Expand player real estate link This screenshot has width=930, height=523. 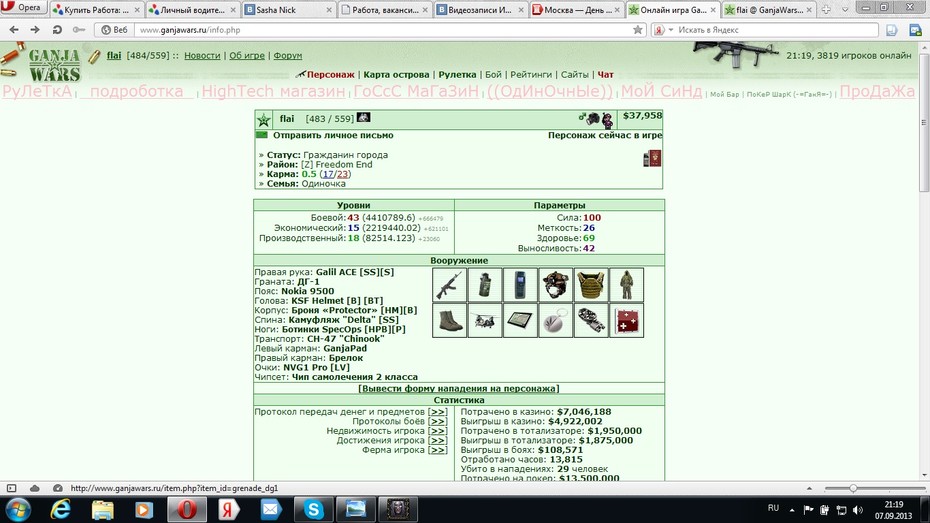point(438,430)
